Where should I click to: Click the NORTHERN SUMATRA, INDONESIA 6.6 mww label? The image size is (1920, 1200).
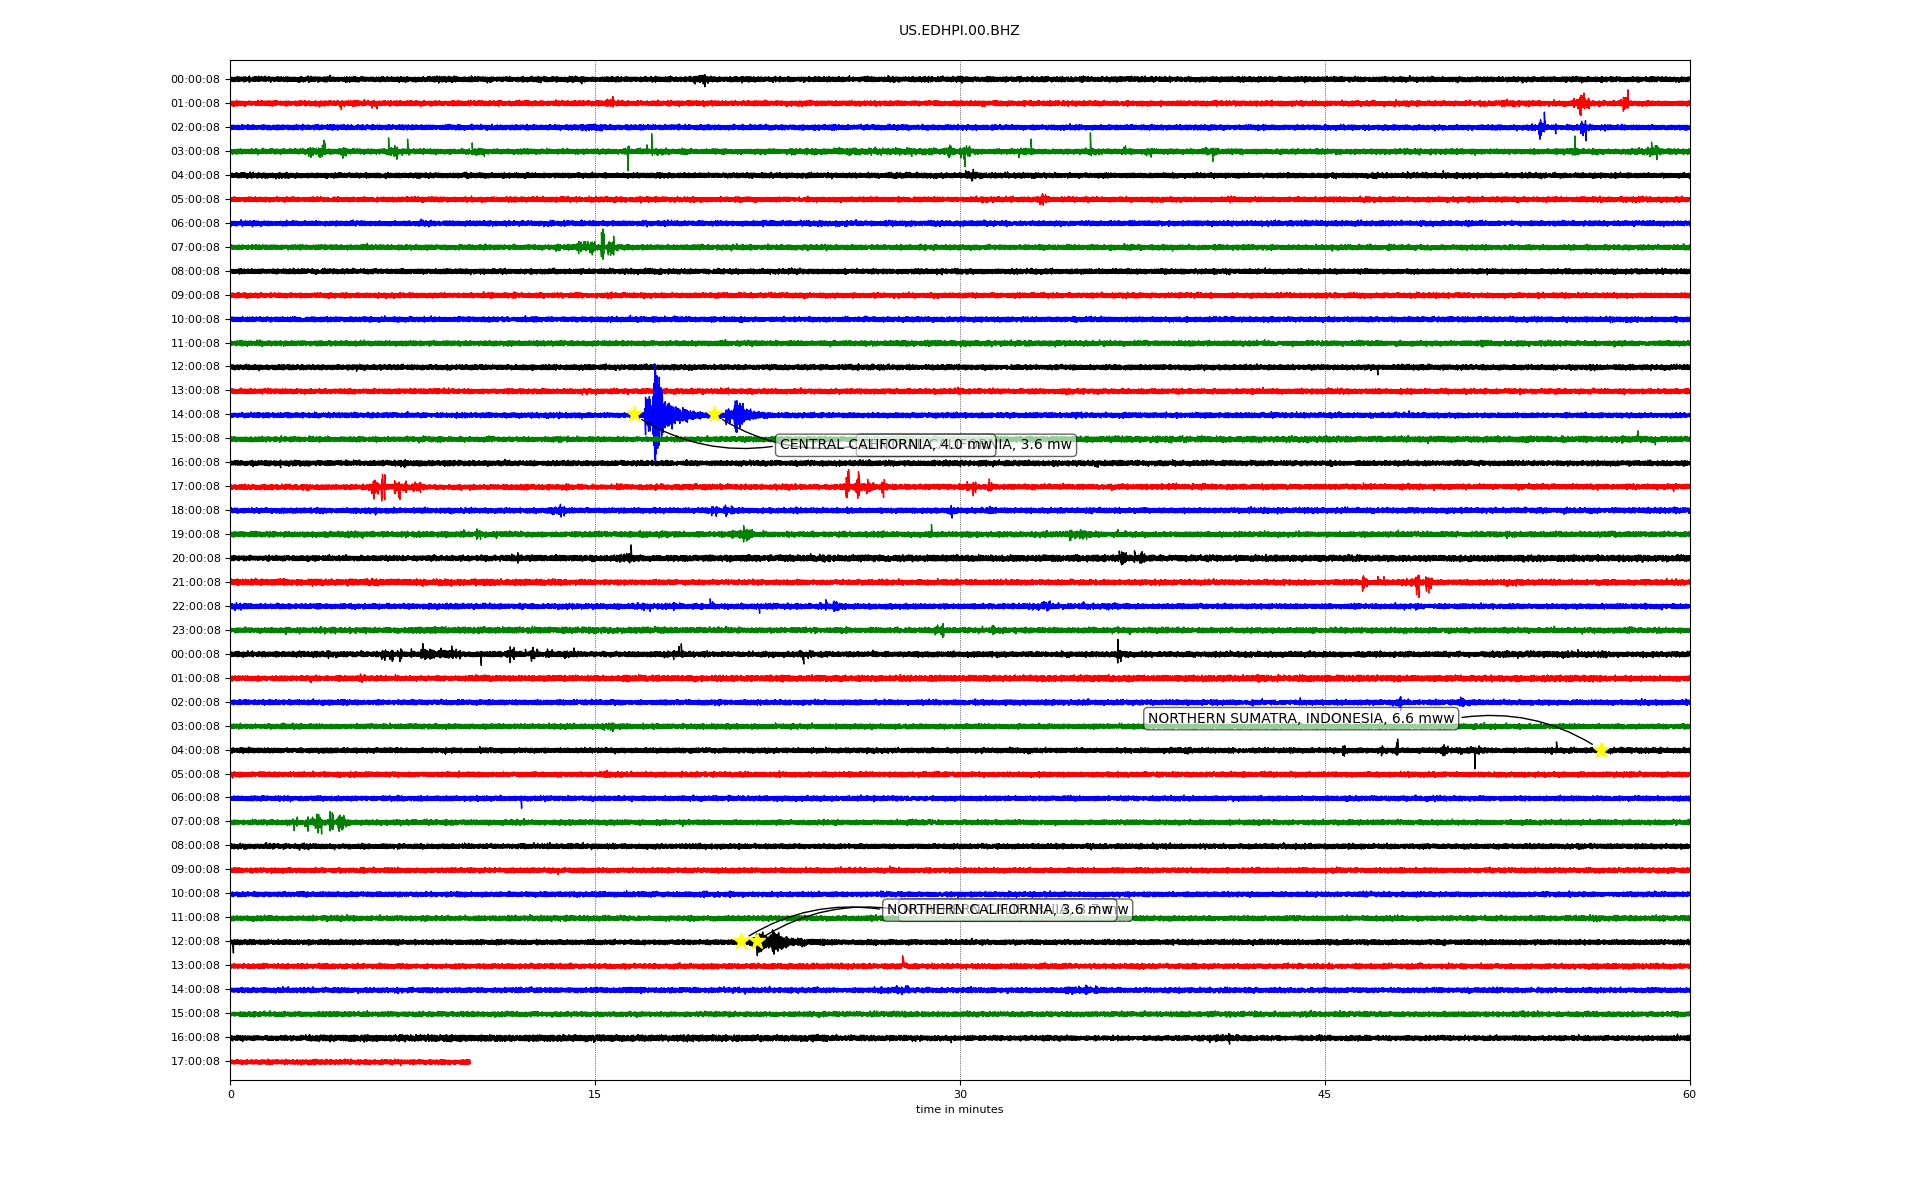pyautogui.click(x=1300, y=718)
